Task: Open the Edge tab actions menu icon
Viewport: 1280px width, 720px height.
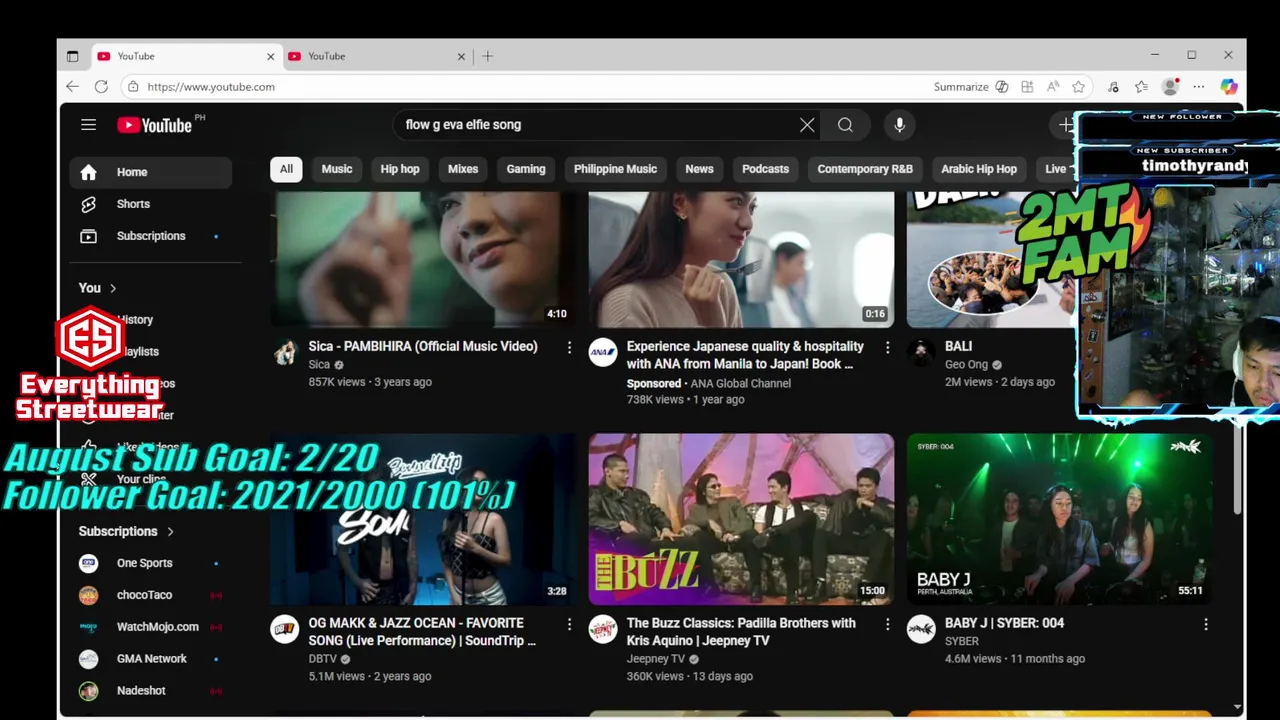Action: [x=72, y=56]
